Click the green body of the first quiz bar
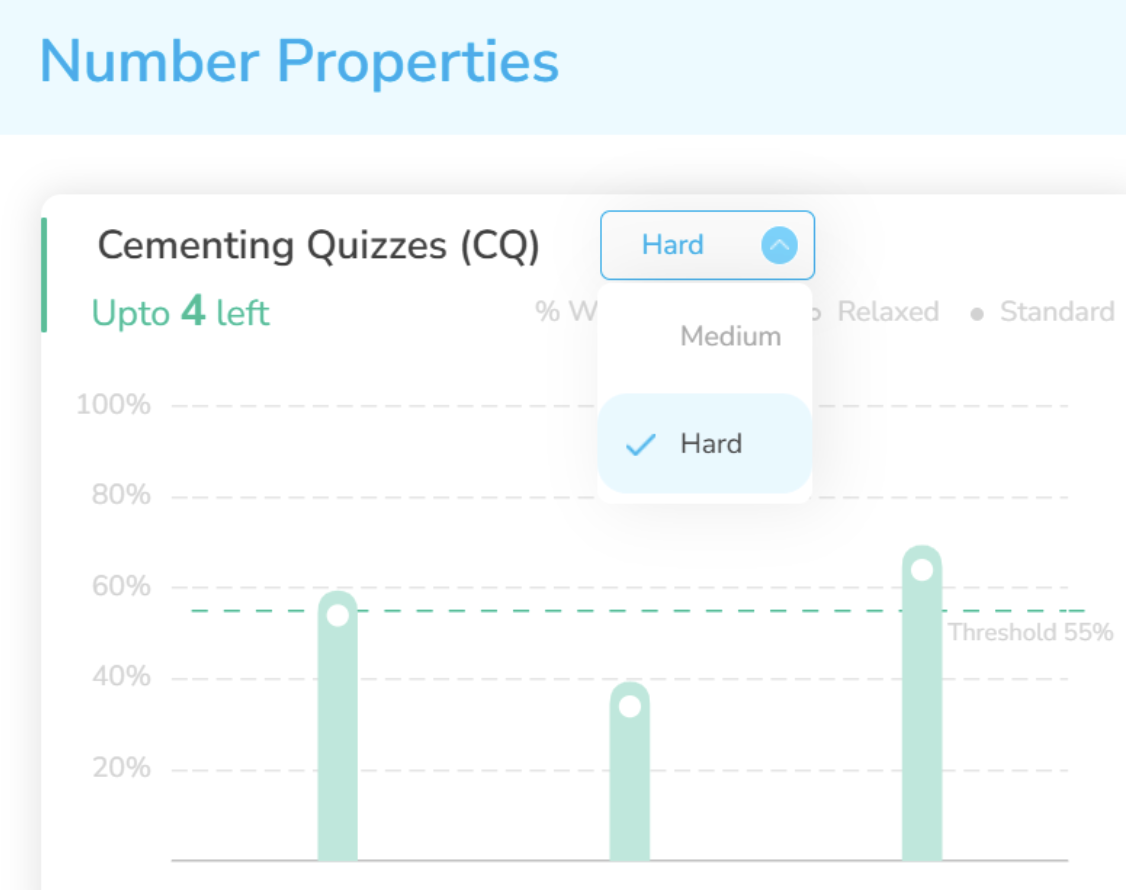The height and width of the screenshot is (894, 1134). [x=338, y=750]
